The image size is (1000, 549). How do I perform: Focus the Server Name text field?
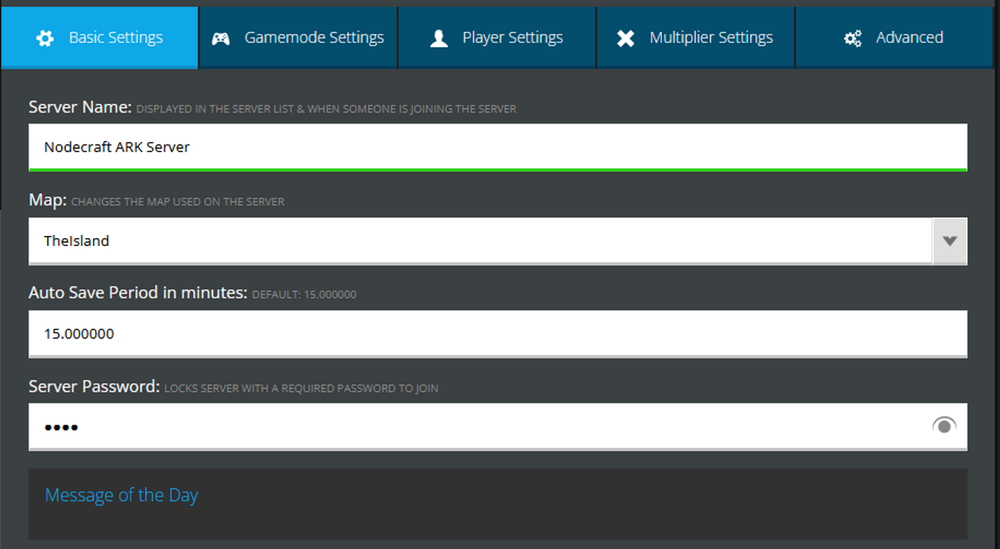point(497,147)
